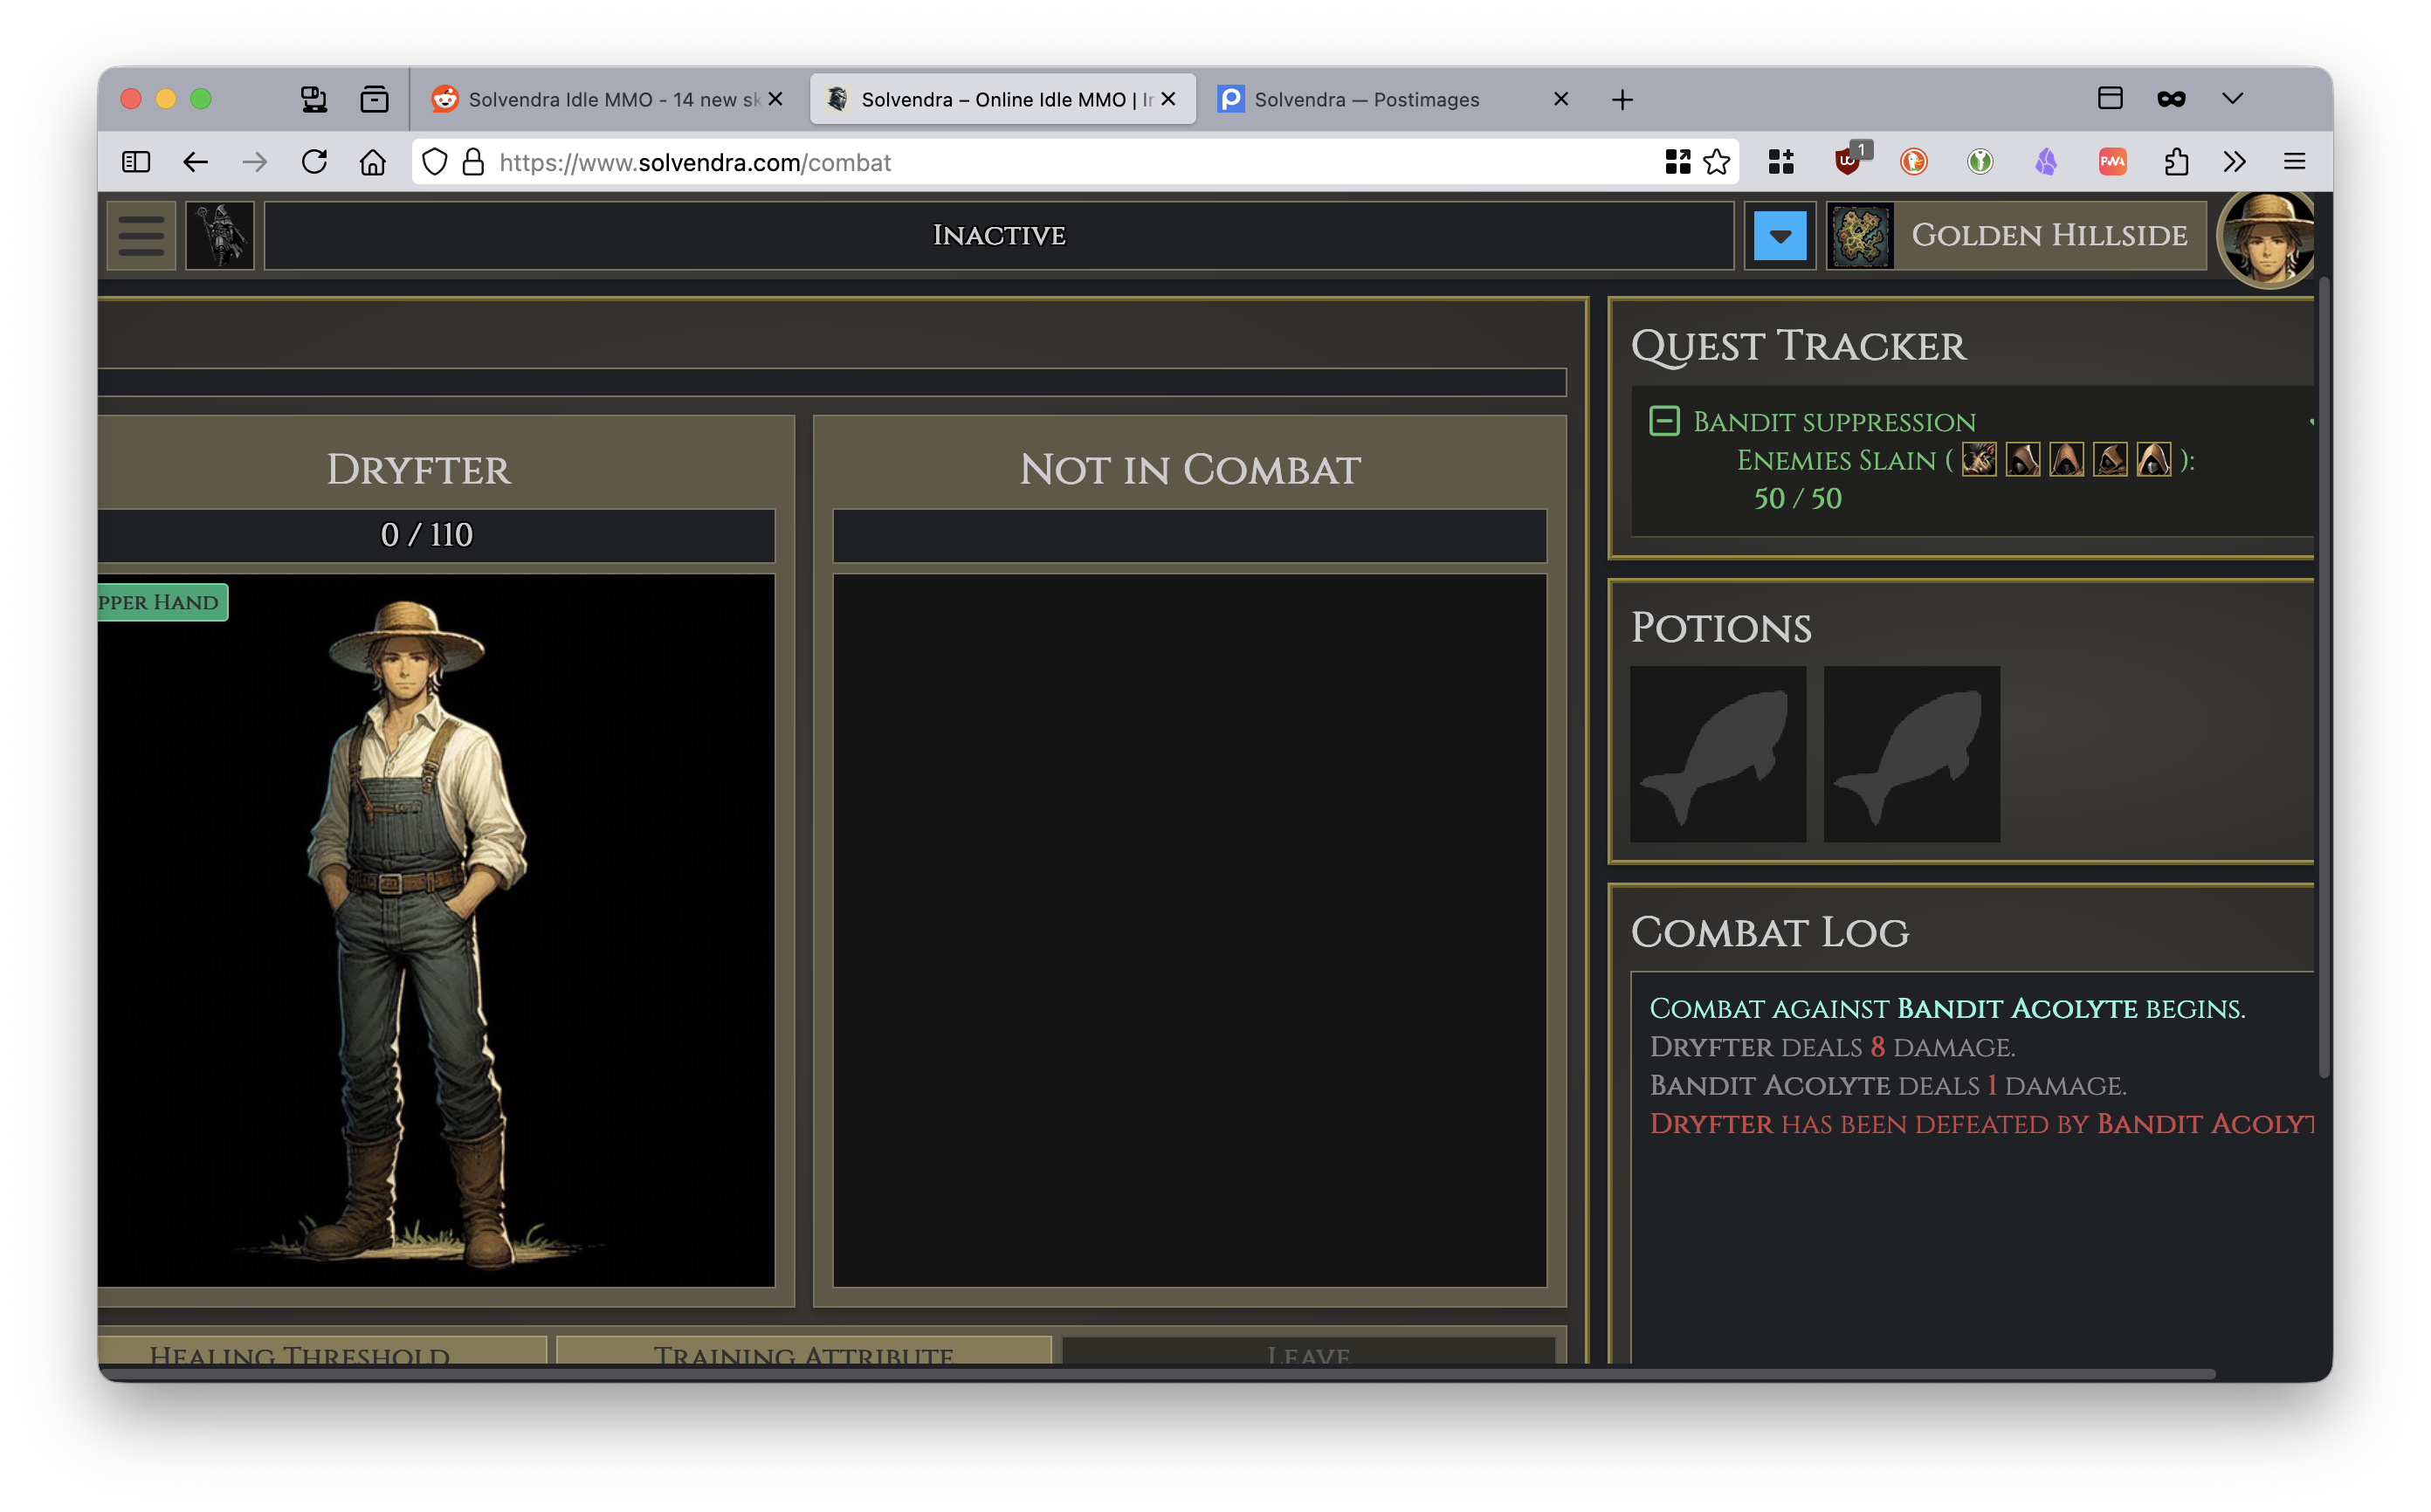Bookmark page with the star icon
This screenshot has width=2431, height=1512.
tap(1717, 162)
